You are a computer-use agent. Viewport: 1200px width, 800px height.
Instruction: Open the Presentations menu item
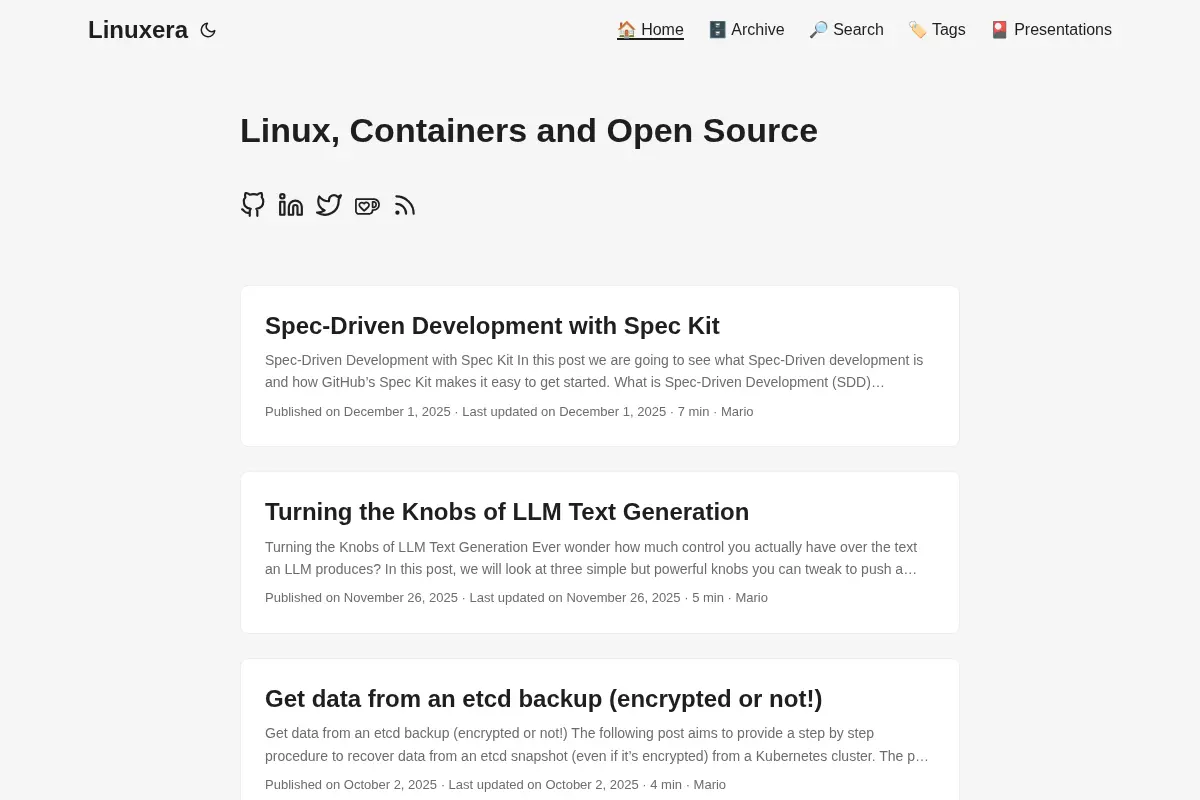pyautogui.click(x=1051, y=30)
